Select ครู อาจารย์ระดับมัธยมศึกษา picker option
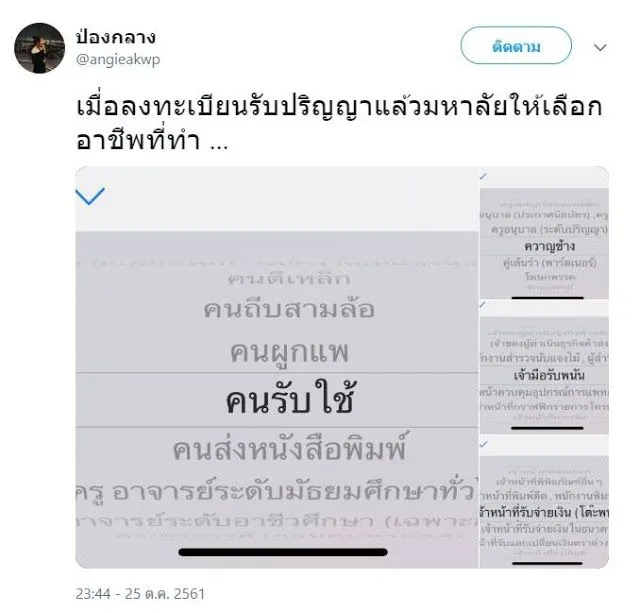 coord(277,491)
